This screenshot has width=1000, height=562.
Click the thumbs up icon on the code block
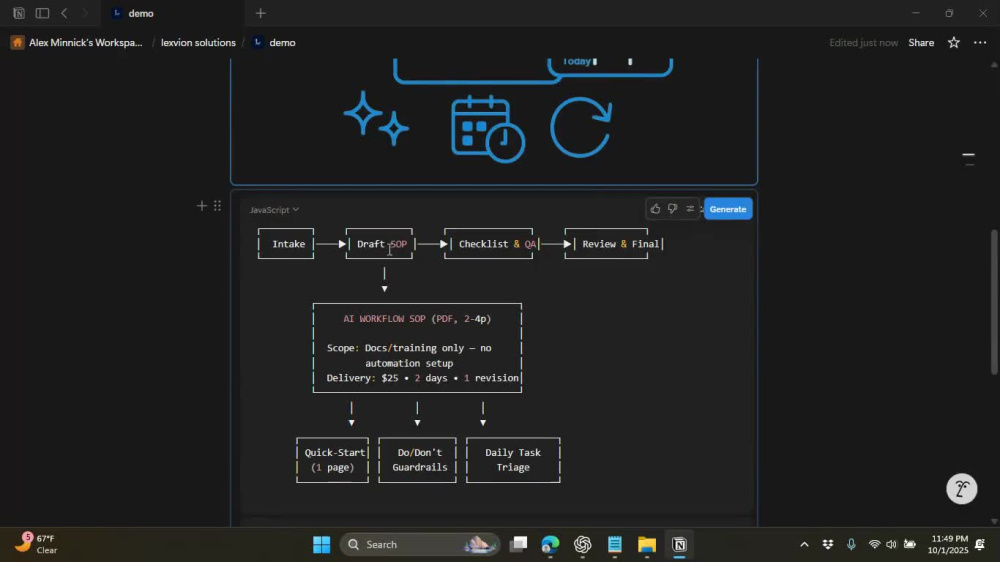[x=655, y=209]
